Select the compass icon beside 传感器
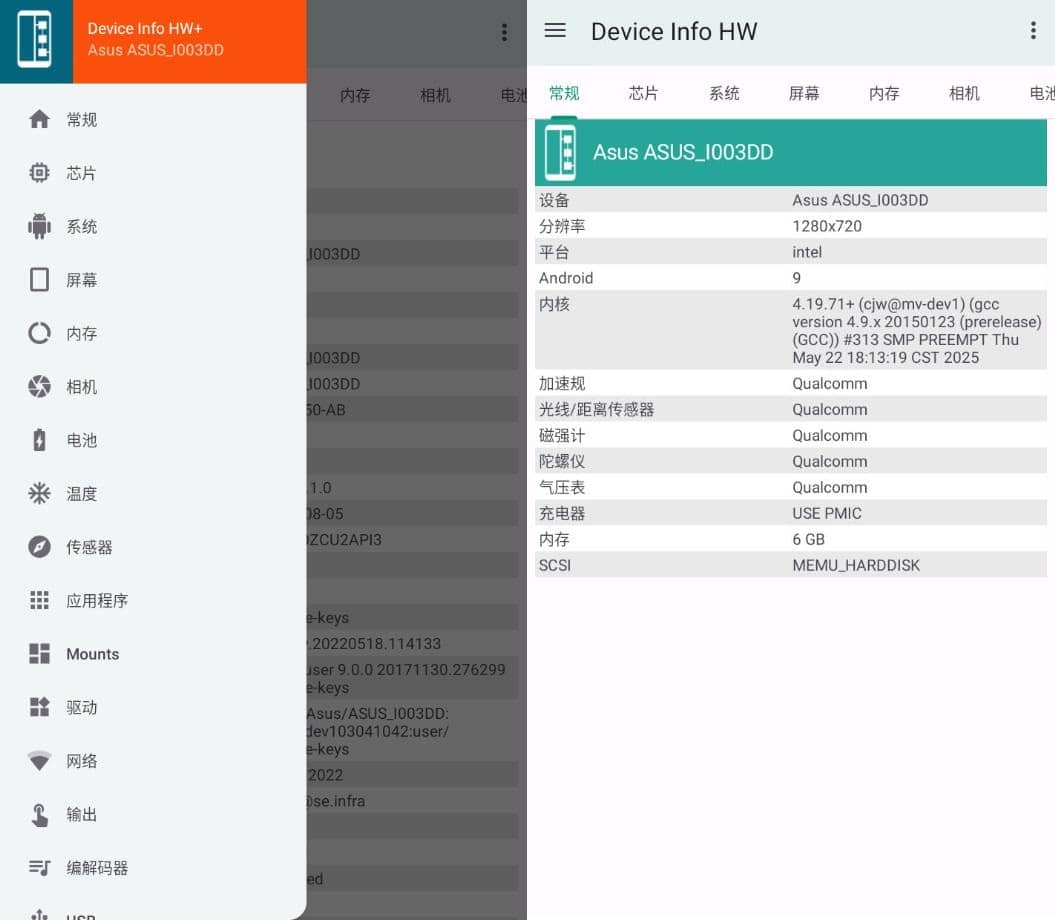The image size is (1055, 920). pos(39,547)
